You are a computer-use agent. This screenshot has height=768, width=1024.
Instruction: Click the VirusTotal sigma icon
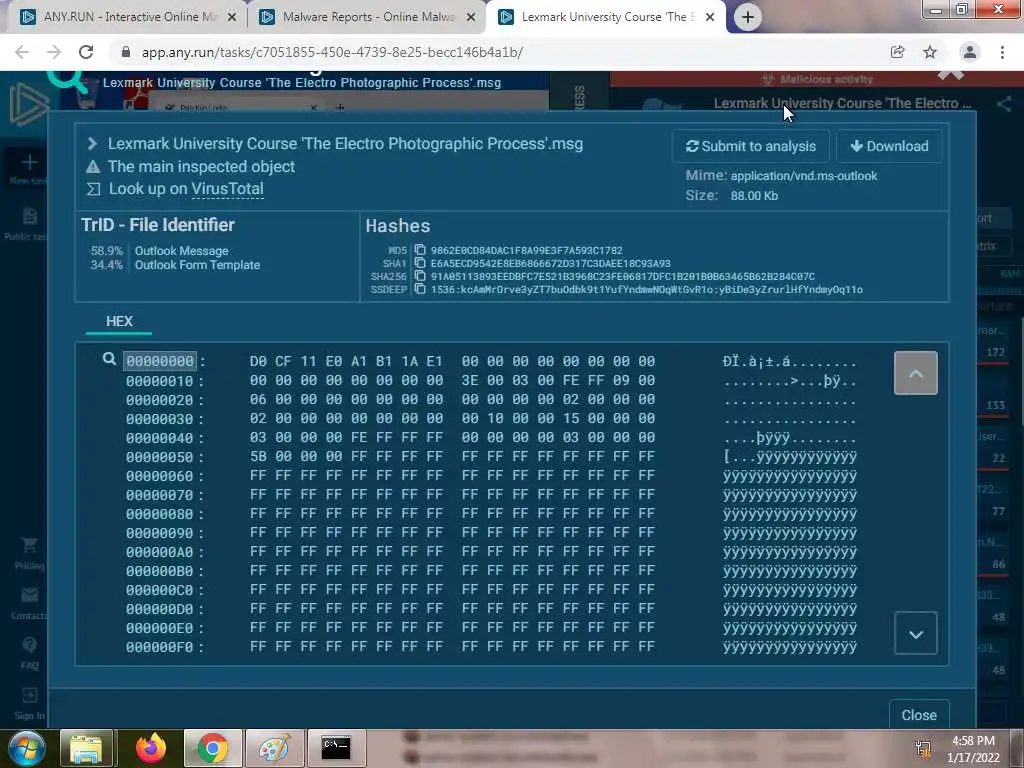93,189
